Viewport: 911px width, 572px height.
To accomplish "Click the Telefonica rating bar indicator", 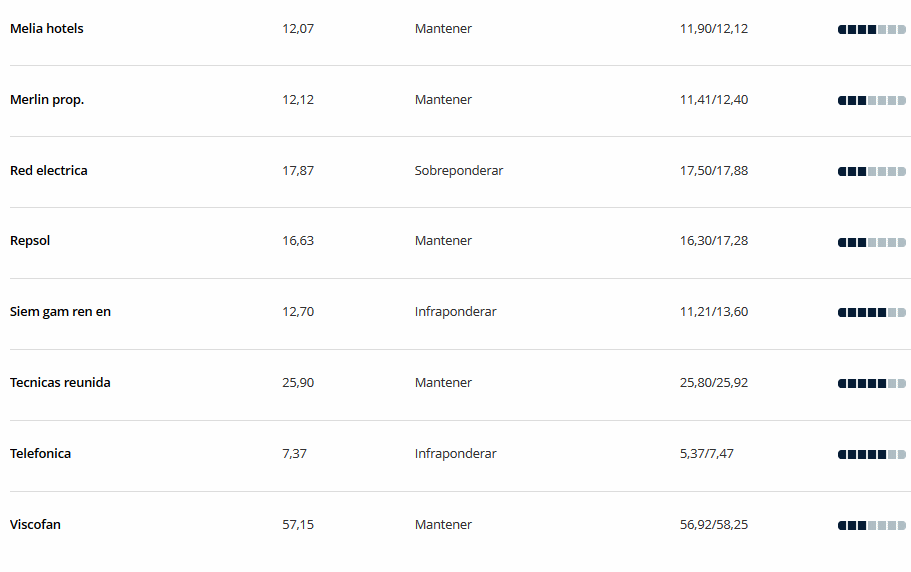I will click(x=871, y=454).
